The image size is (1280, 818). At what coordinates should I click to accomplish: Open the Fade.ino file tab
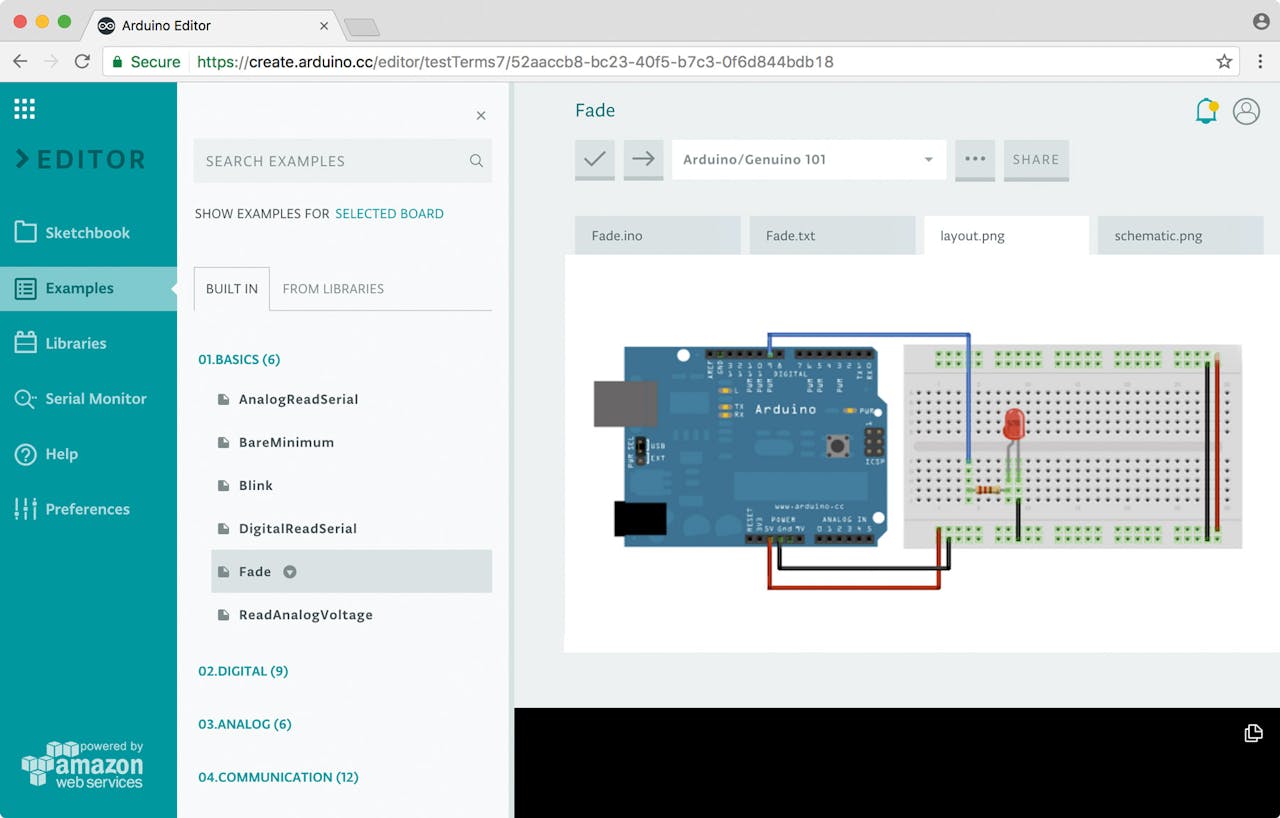point(617,236)
